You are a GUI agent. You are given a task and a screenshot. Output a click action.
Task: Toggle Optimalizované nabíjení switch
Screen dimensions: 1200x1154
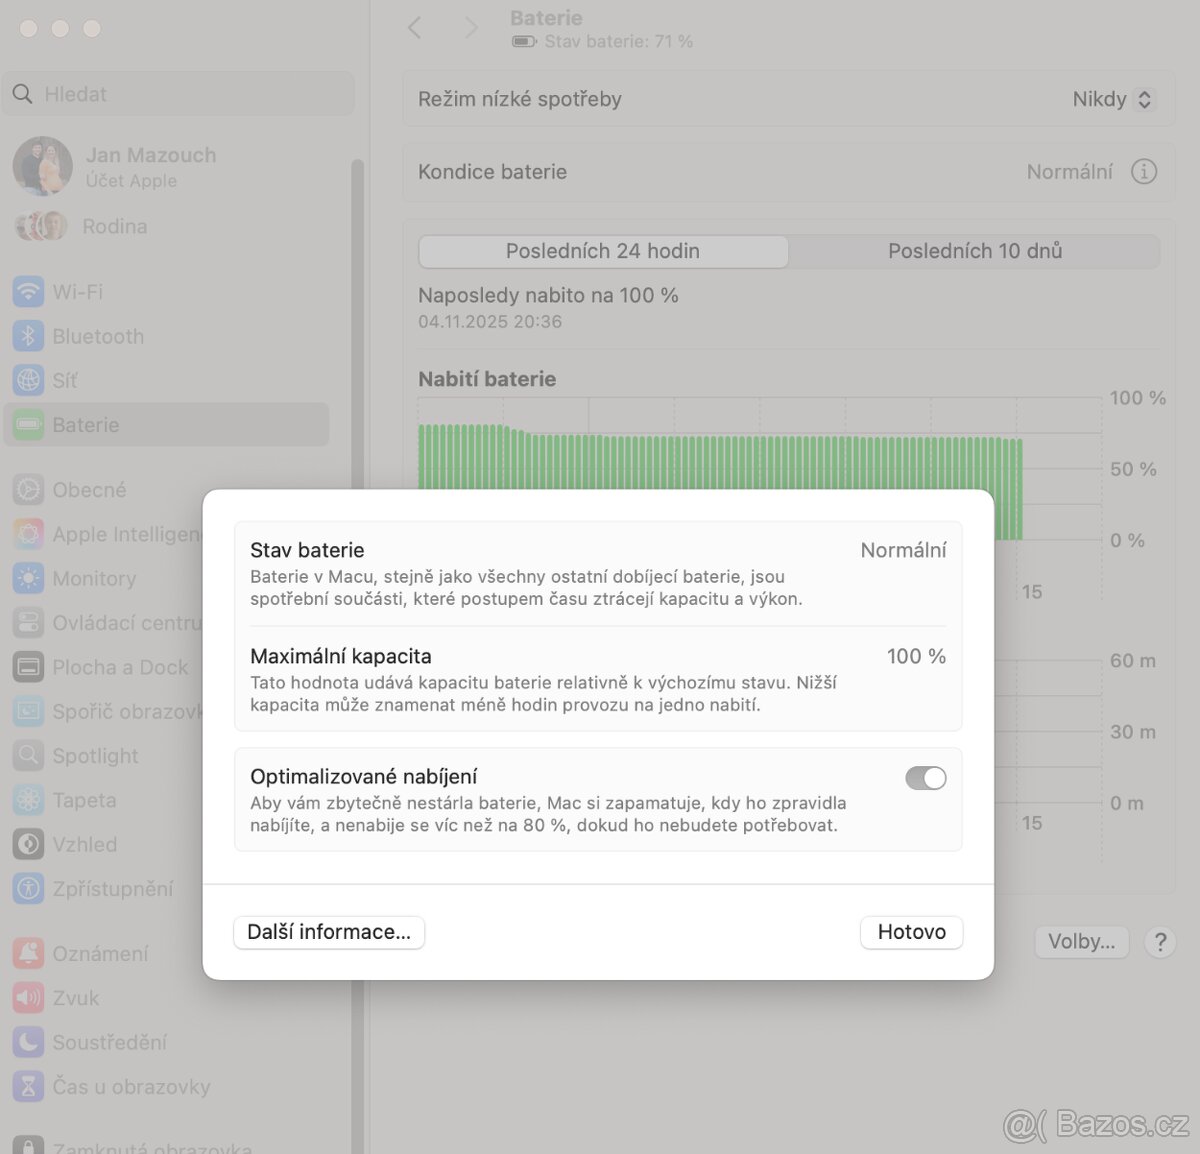(x=925, y=778)
